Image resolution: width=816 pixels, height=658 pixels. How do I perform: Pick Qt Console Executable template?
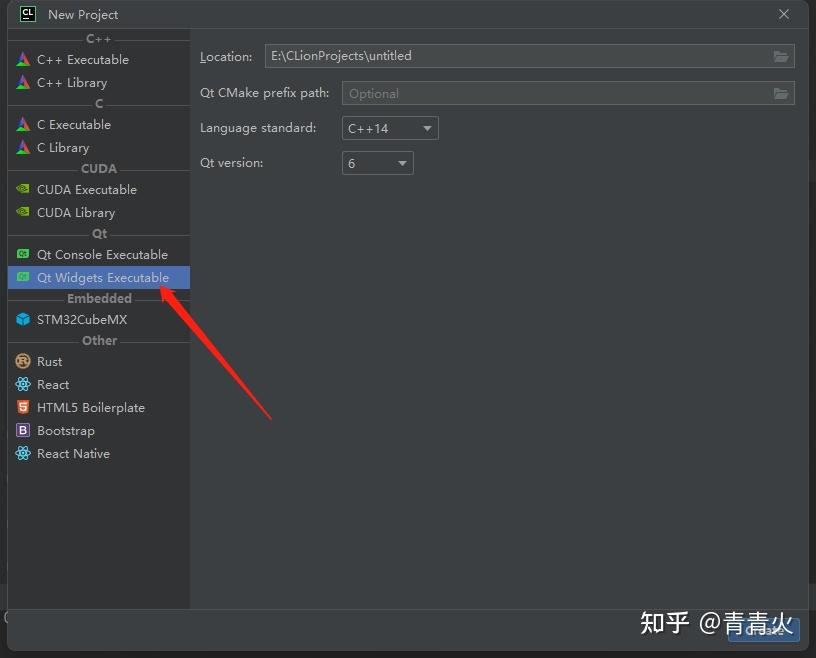point(99,255)
